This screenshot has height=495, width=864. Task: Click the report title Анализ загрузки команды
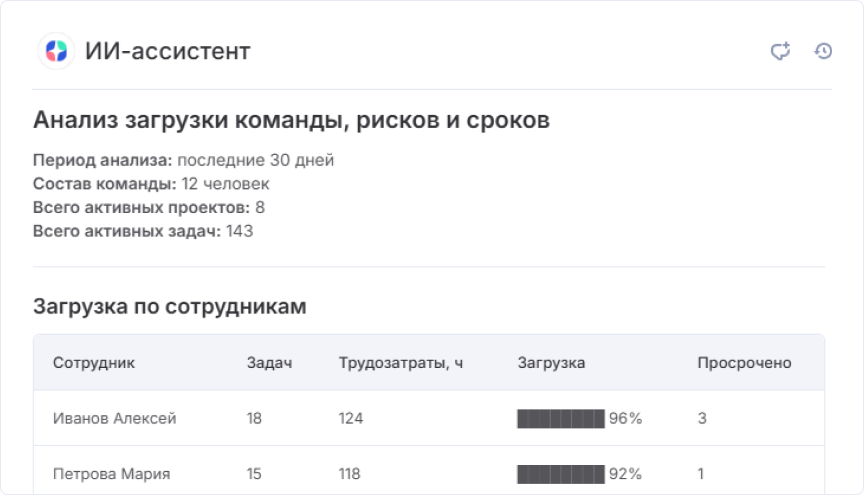tap(291, 120)
